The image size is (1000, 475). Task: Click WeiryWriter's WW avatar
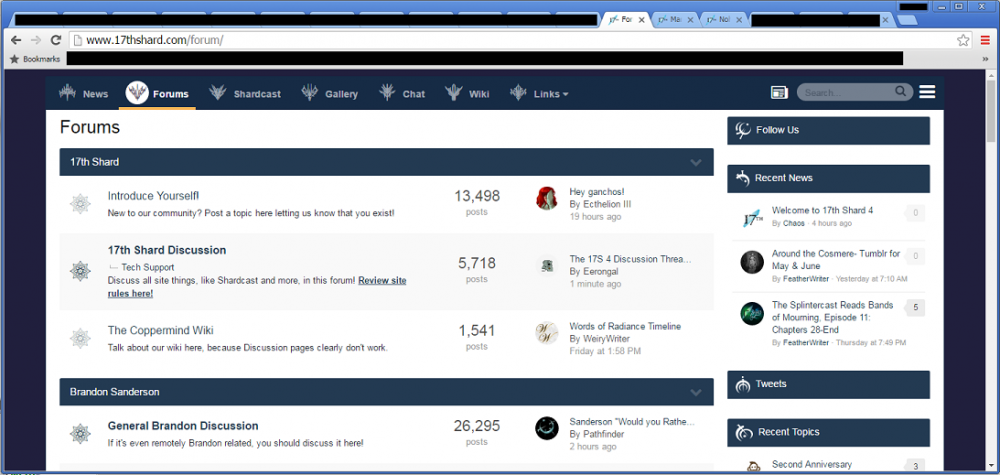(547, 333)
